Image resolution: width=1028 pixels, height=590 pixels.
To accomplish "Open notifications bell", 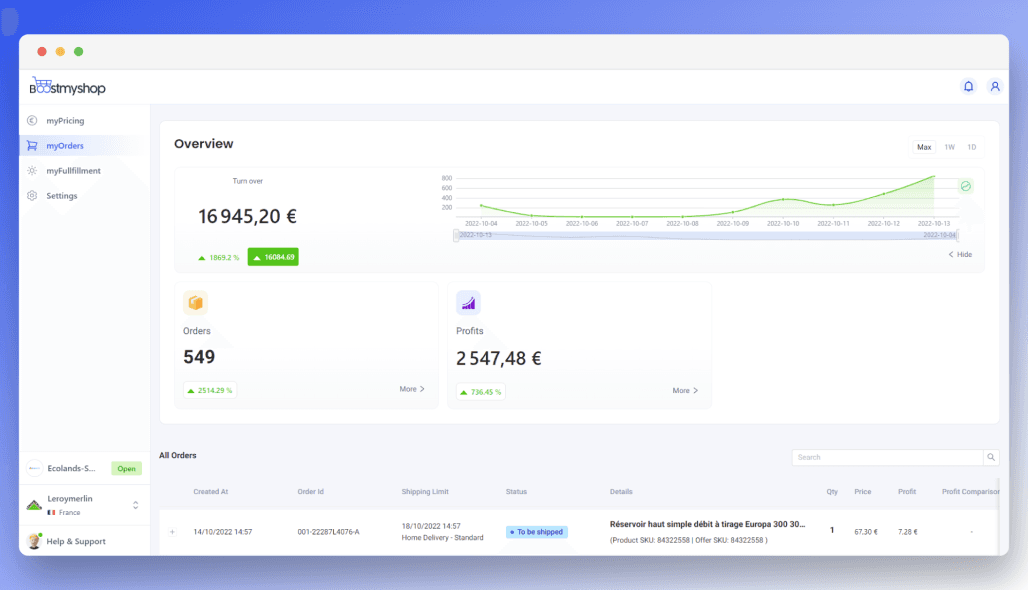I will pos(968,87).
